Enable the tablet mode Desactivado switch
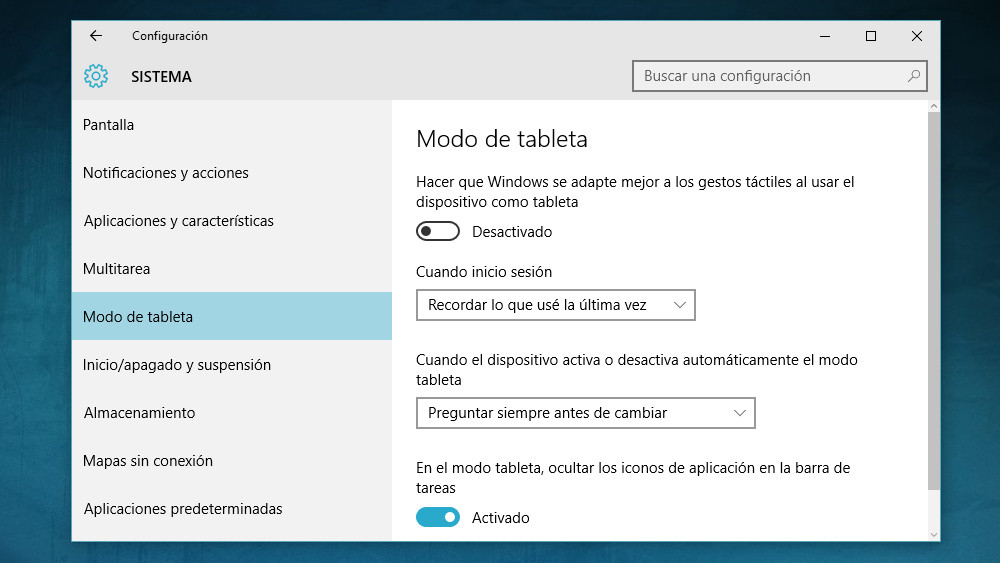The image size is (1000, 563). pyautogui.click(x=438, y=231)
